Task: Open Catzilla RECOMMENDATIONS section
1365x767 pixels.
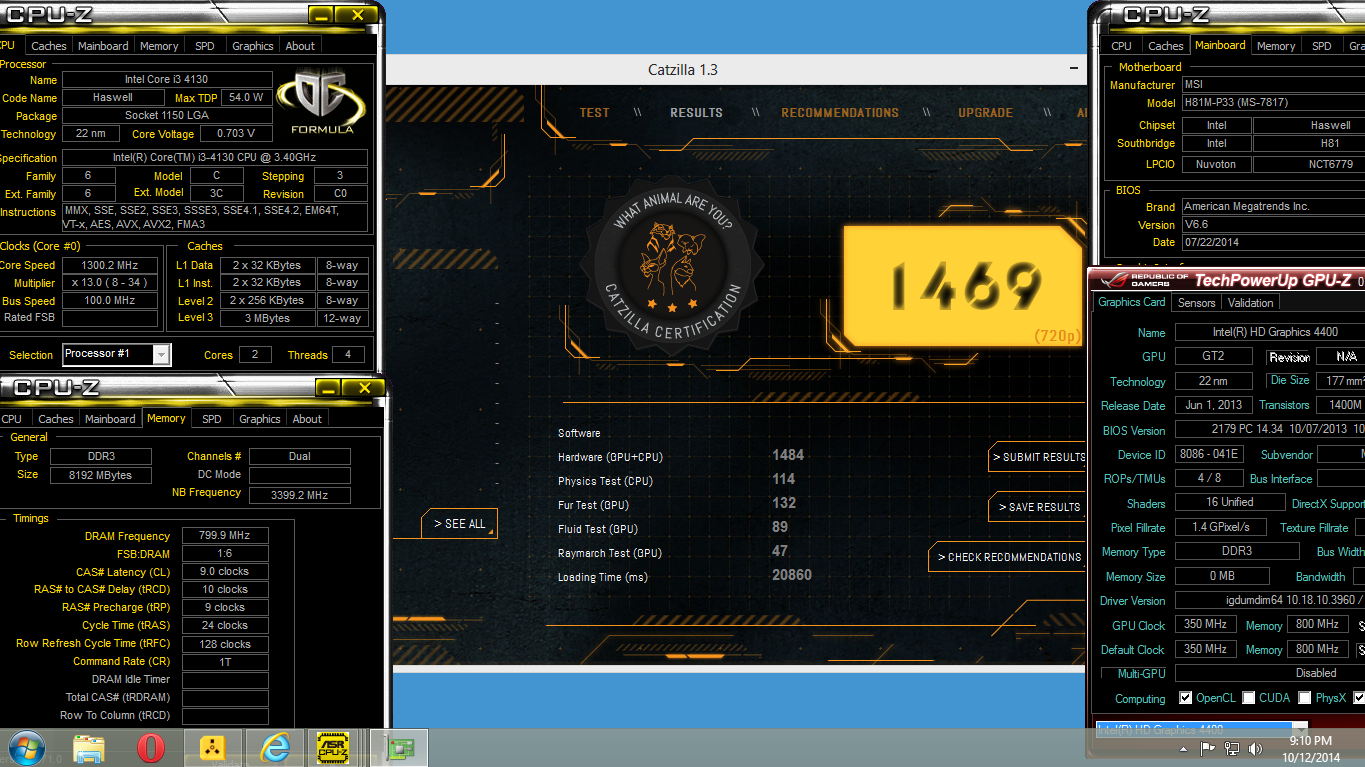Action: coord(840,113)
